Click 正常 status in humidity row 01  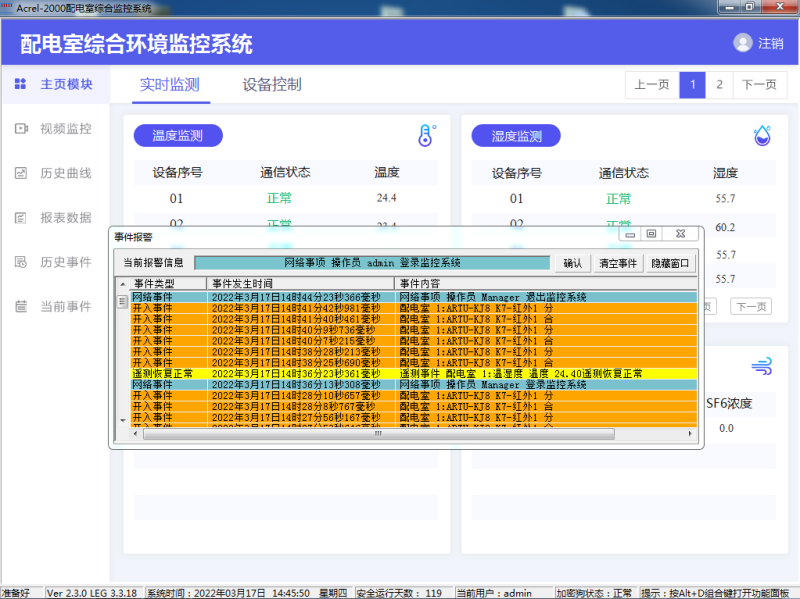[x=618, y=198]
